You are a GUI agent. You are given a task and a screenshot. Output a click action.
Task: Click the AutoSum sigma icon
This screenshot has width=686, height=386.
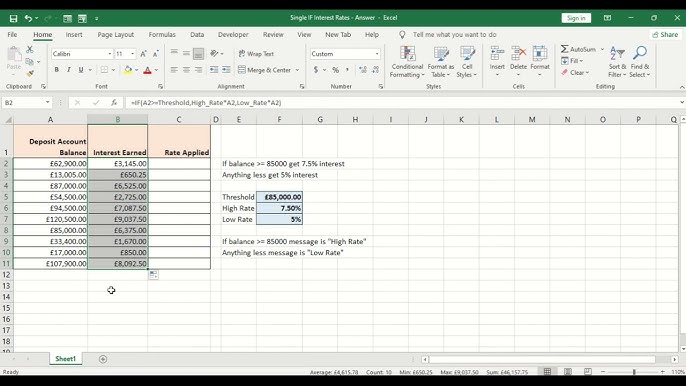click(x=565, y=49)
